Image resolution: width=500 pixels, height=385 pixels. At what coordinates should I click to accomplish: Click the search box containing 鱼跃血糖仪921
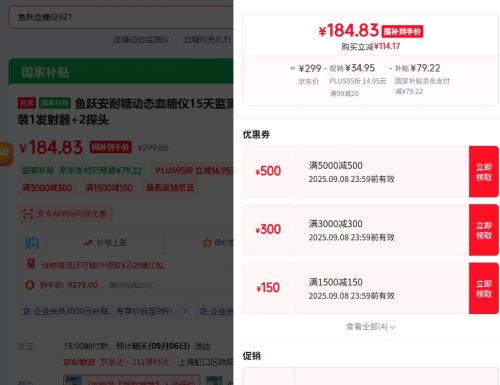[121, 17]
